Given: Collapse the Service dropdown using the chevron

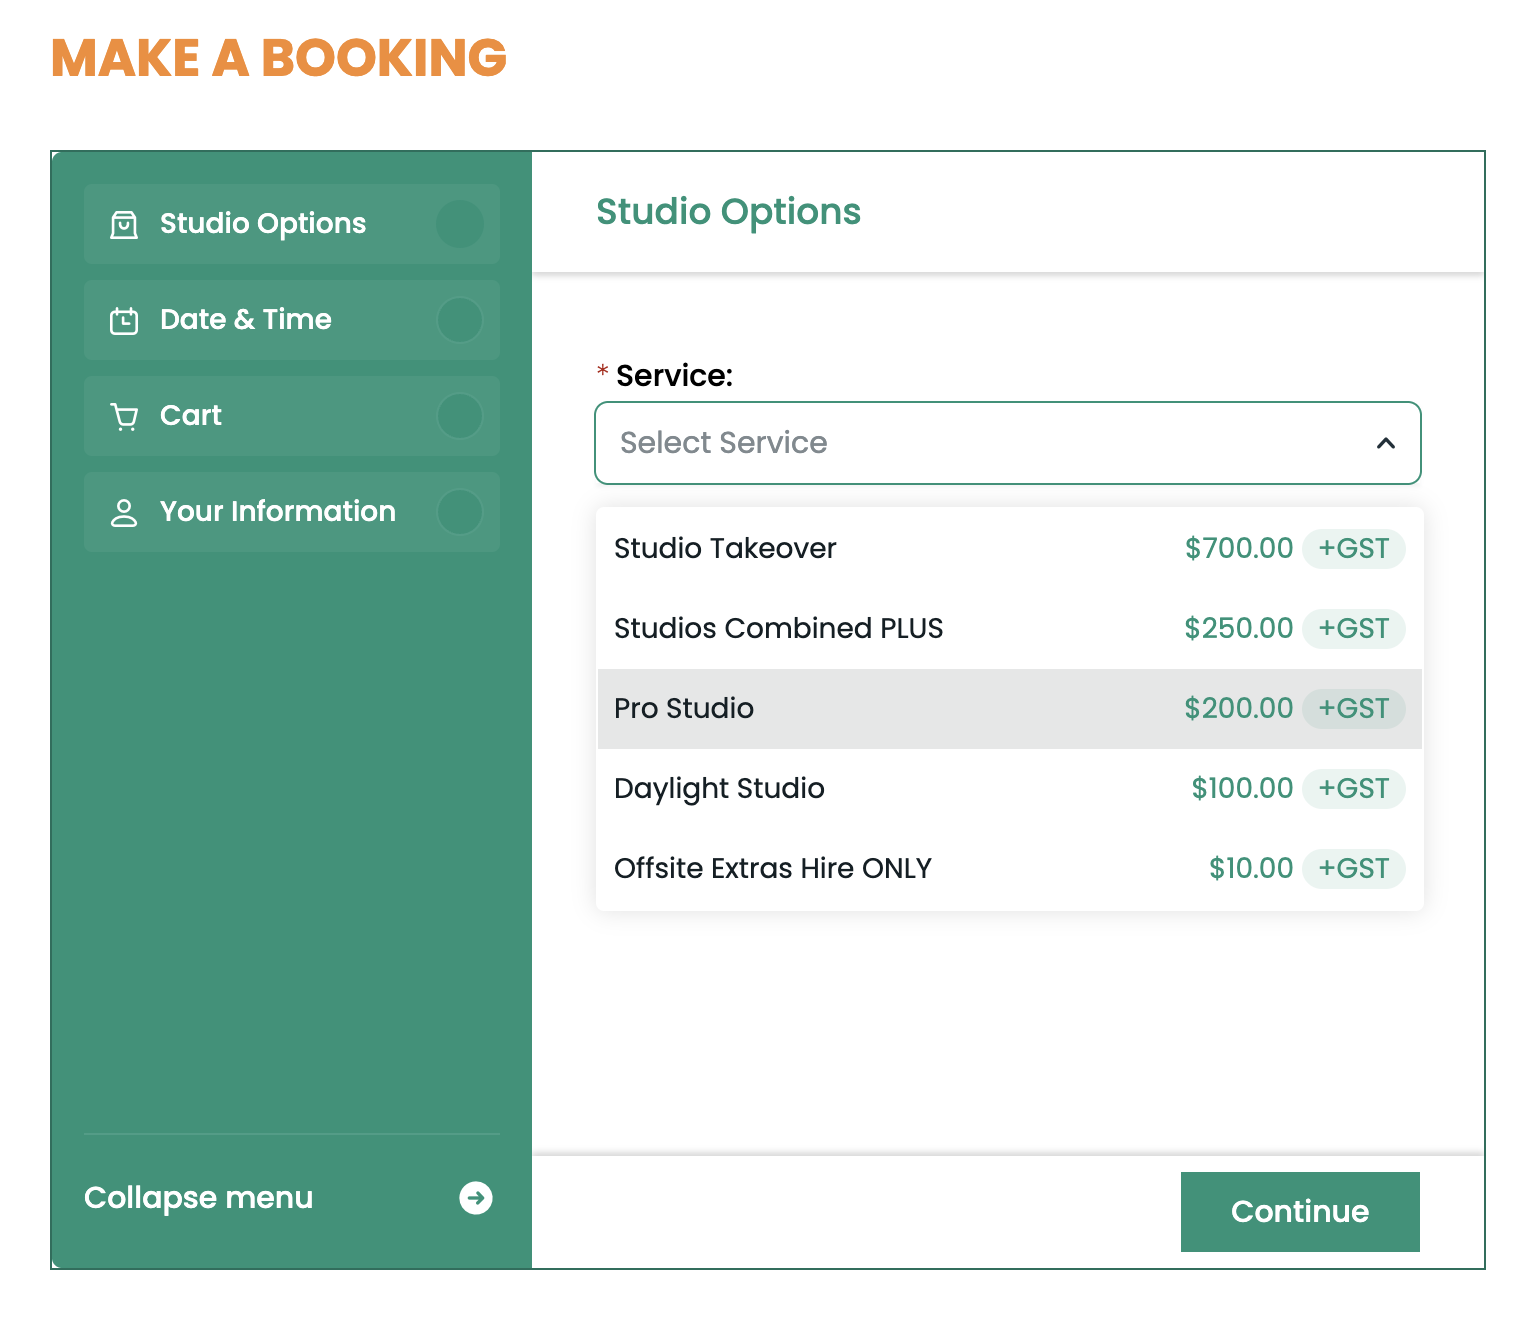Looking at the screenshot, I should [1387, 443].
